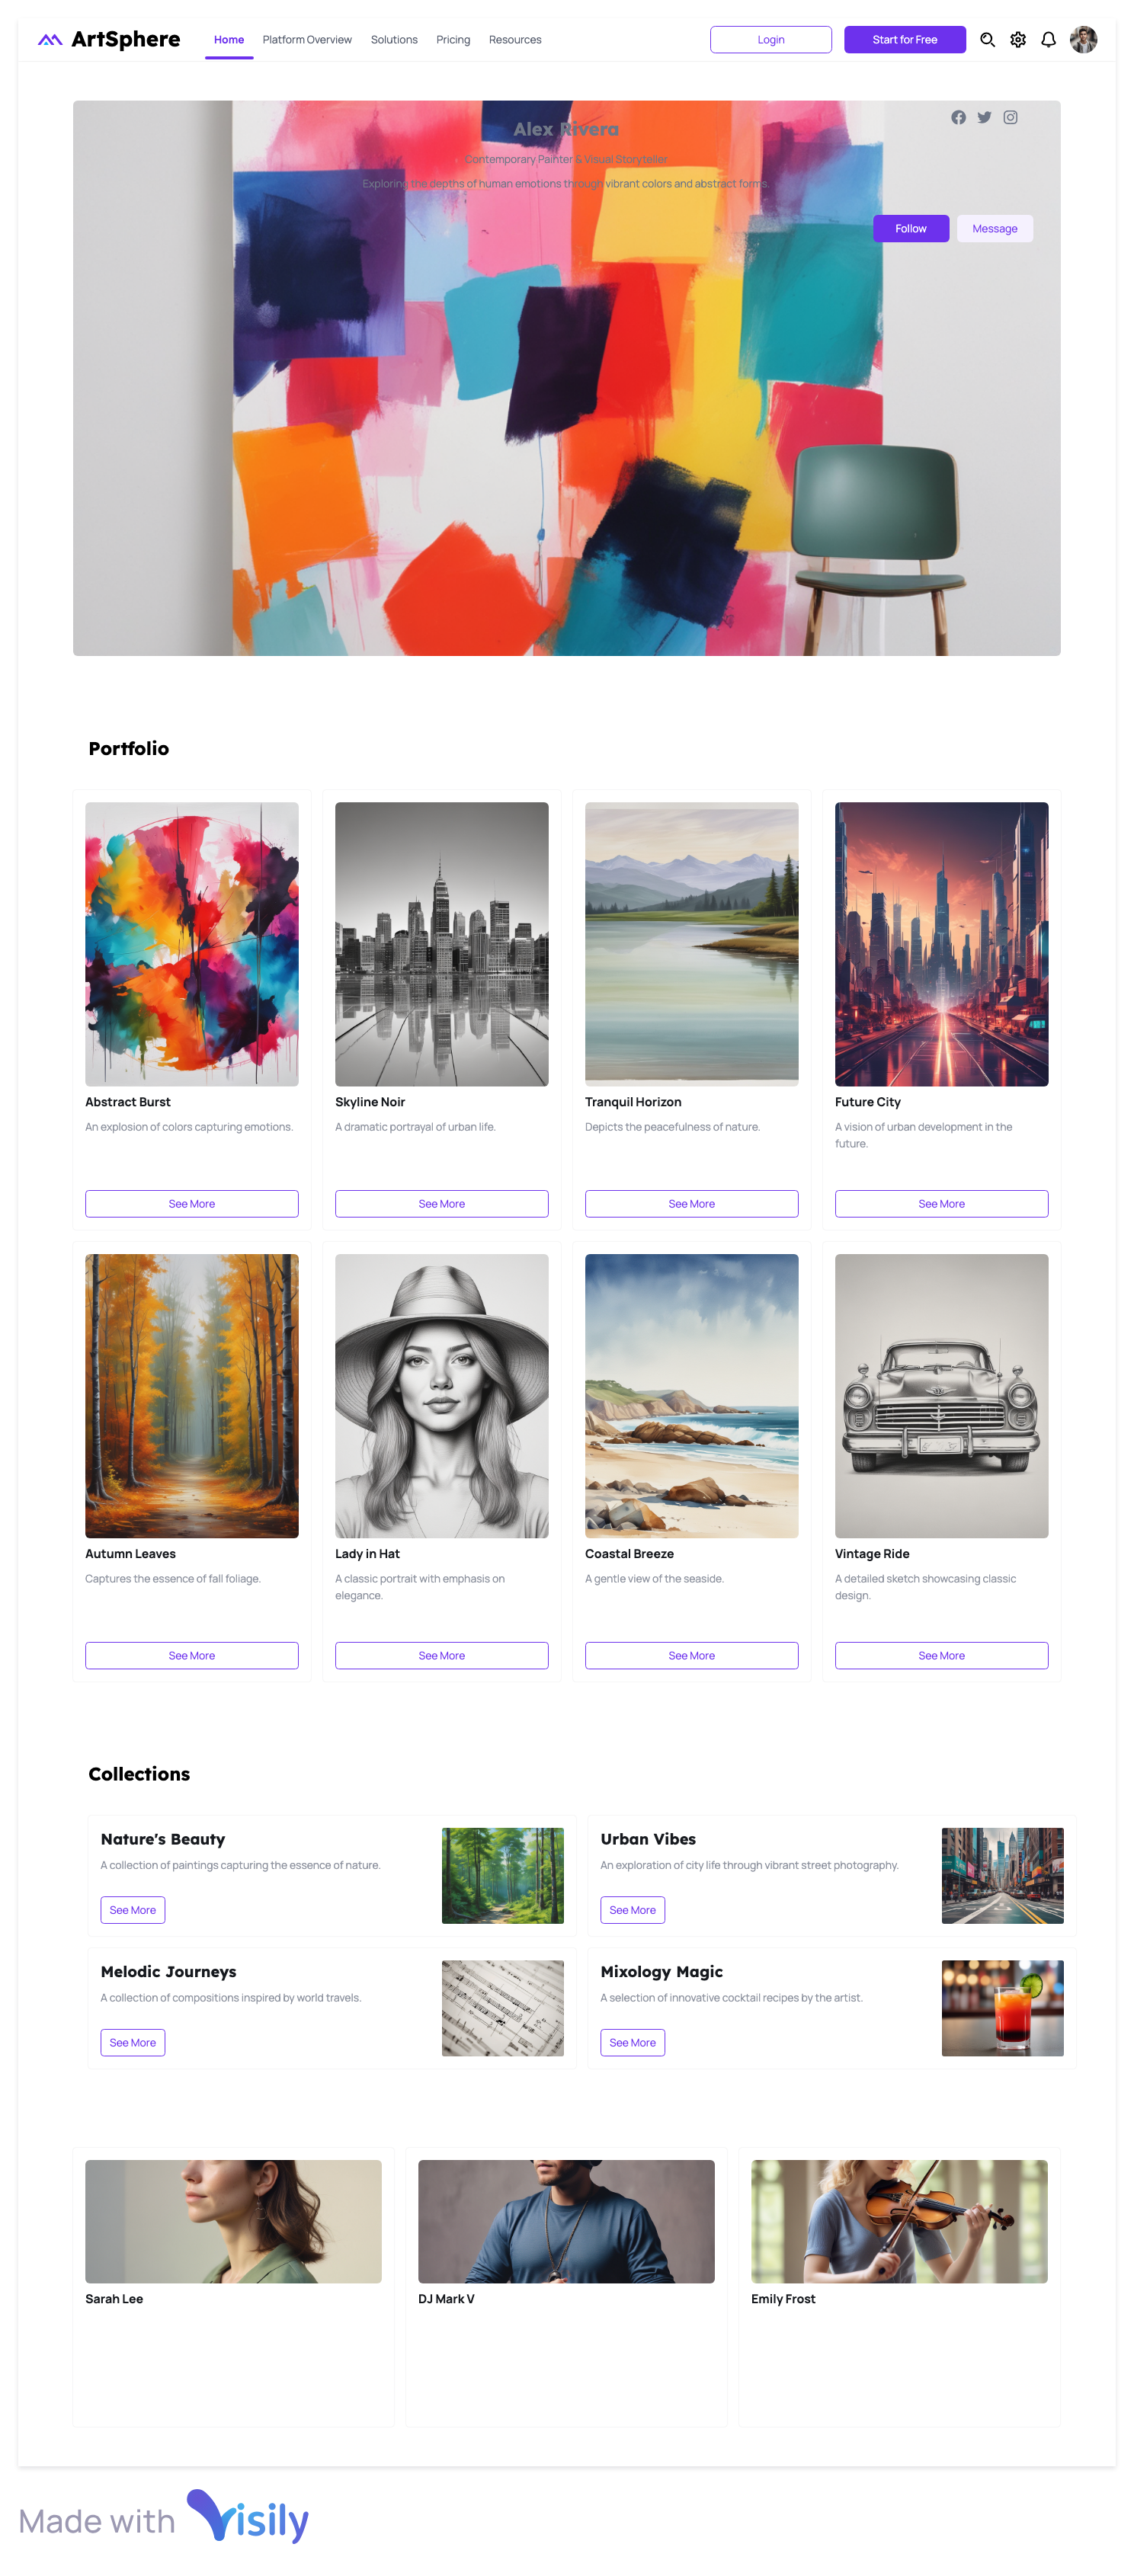Open the Future City artwork thumbnail
The image size is (1134, 2576).
click(x=941, y=944)
